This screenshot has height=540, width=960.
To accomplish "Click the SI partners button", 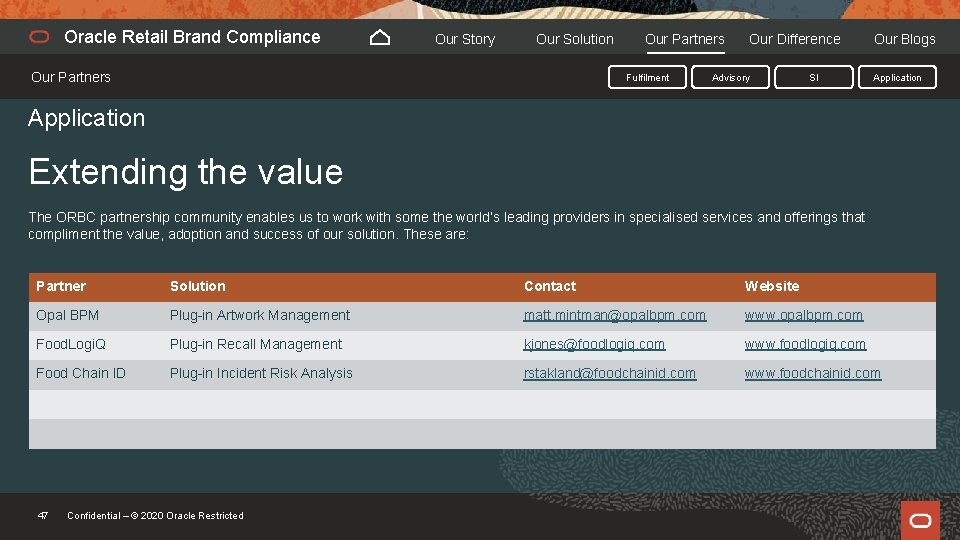I will pyautogui.click(x=814, y=77).
